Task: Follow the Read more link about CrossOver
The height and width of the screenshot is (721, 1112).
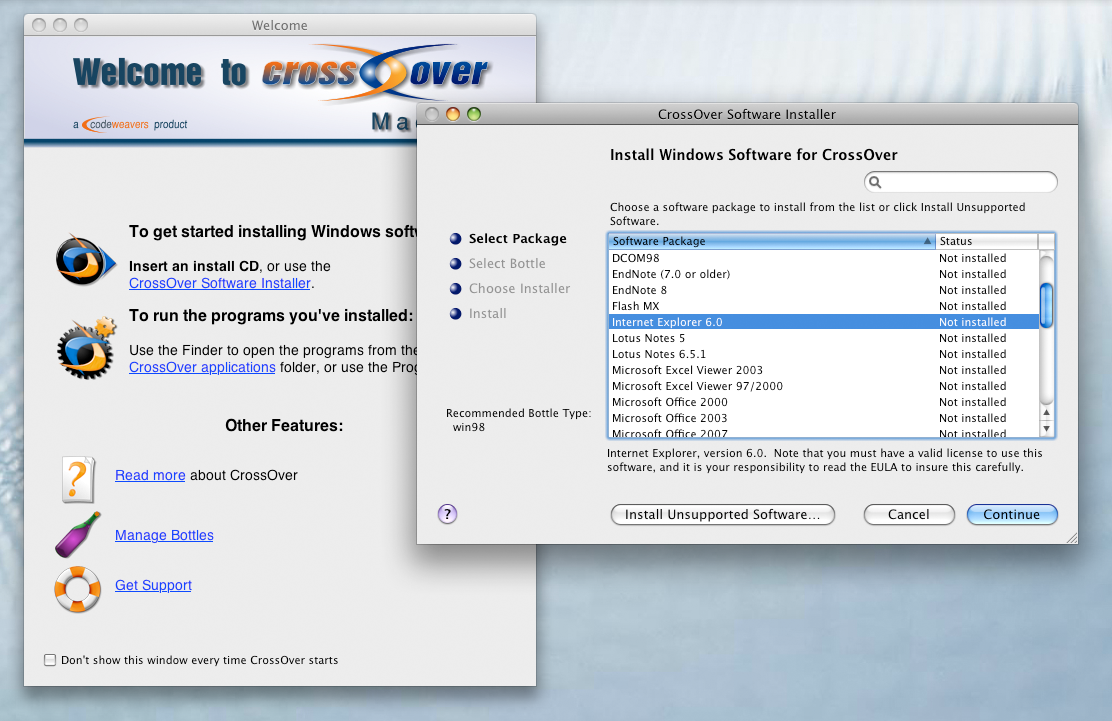Action: [x=150, y=475]
